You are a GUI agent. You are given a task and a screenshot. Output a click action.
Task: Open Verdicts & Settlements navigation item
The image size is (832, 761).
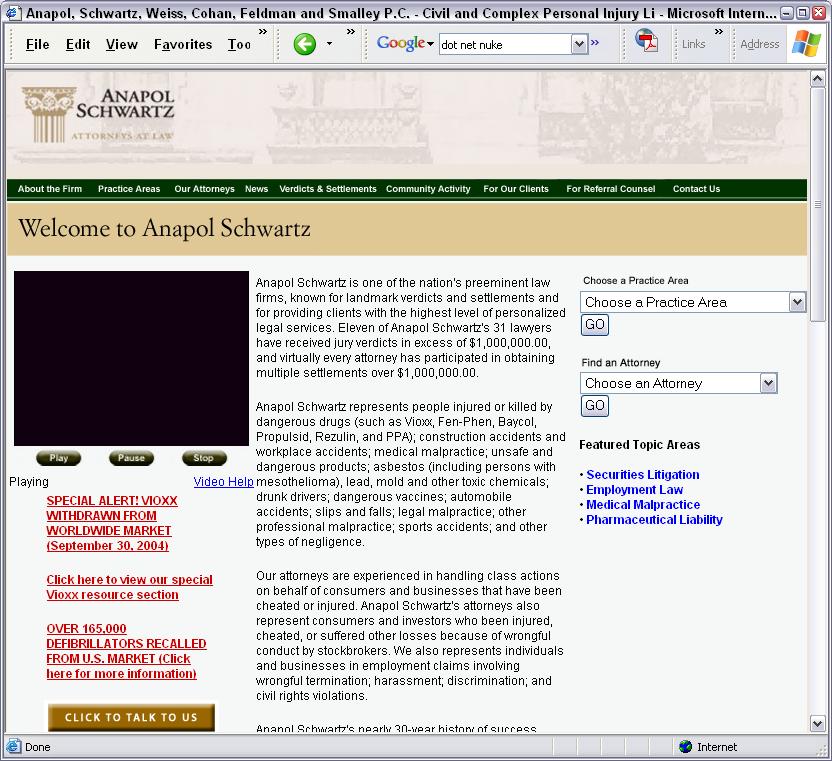pos(328,189)
